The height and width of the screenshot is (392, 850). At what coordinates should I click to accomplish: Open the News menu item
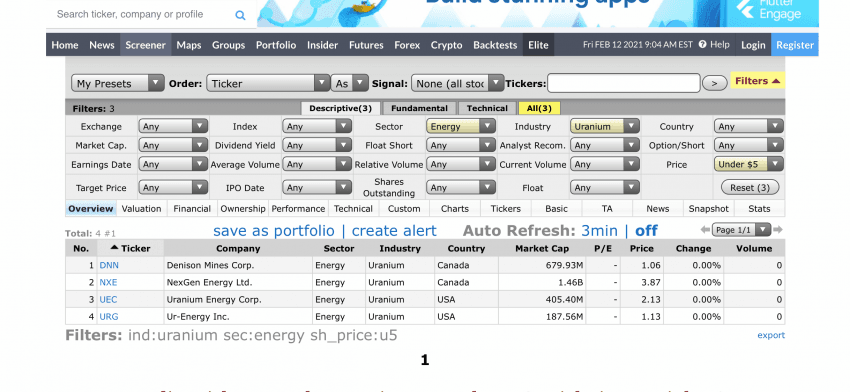(x=102, y=45)
